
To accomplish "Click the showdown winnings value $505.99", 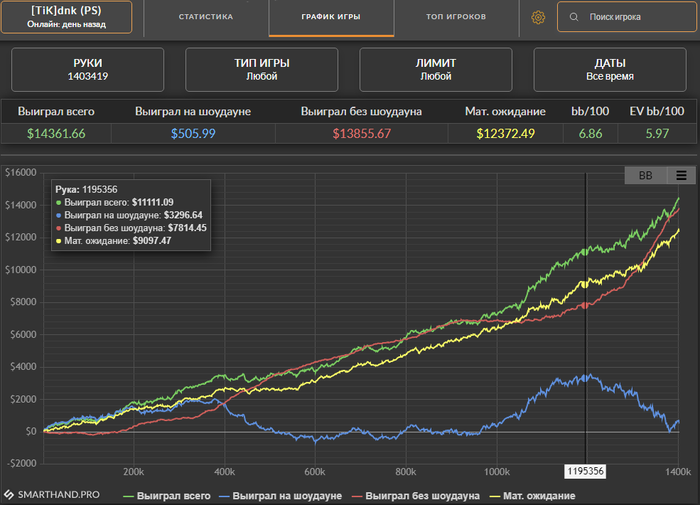I will tap(193, 134).
